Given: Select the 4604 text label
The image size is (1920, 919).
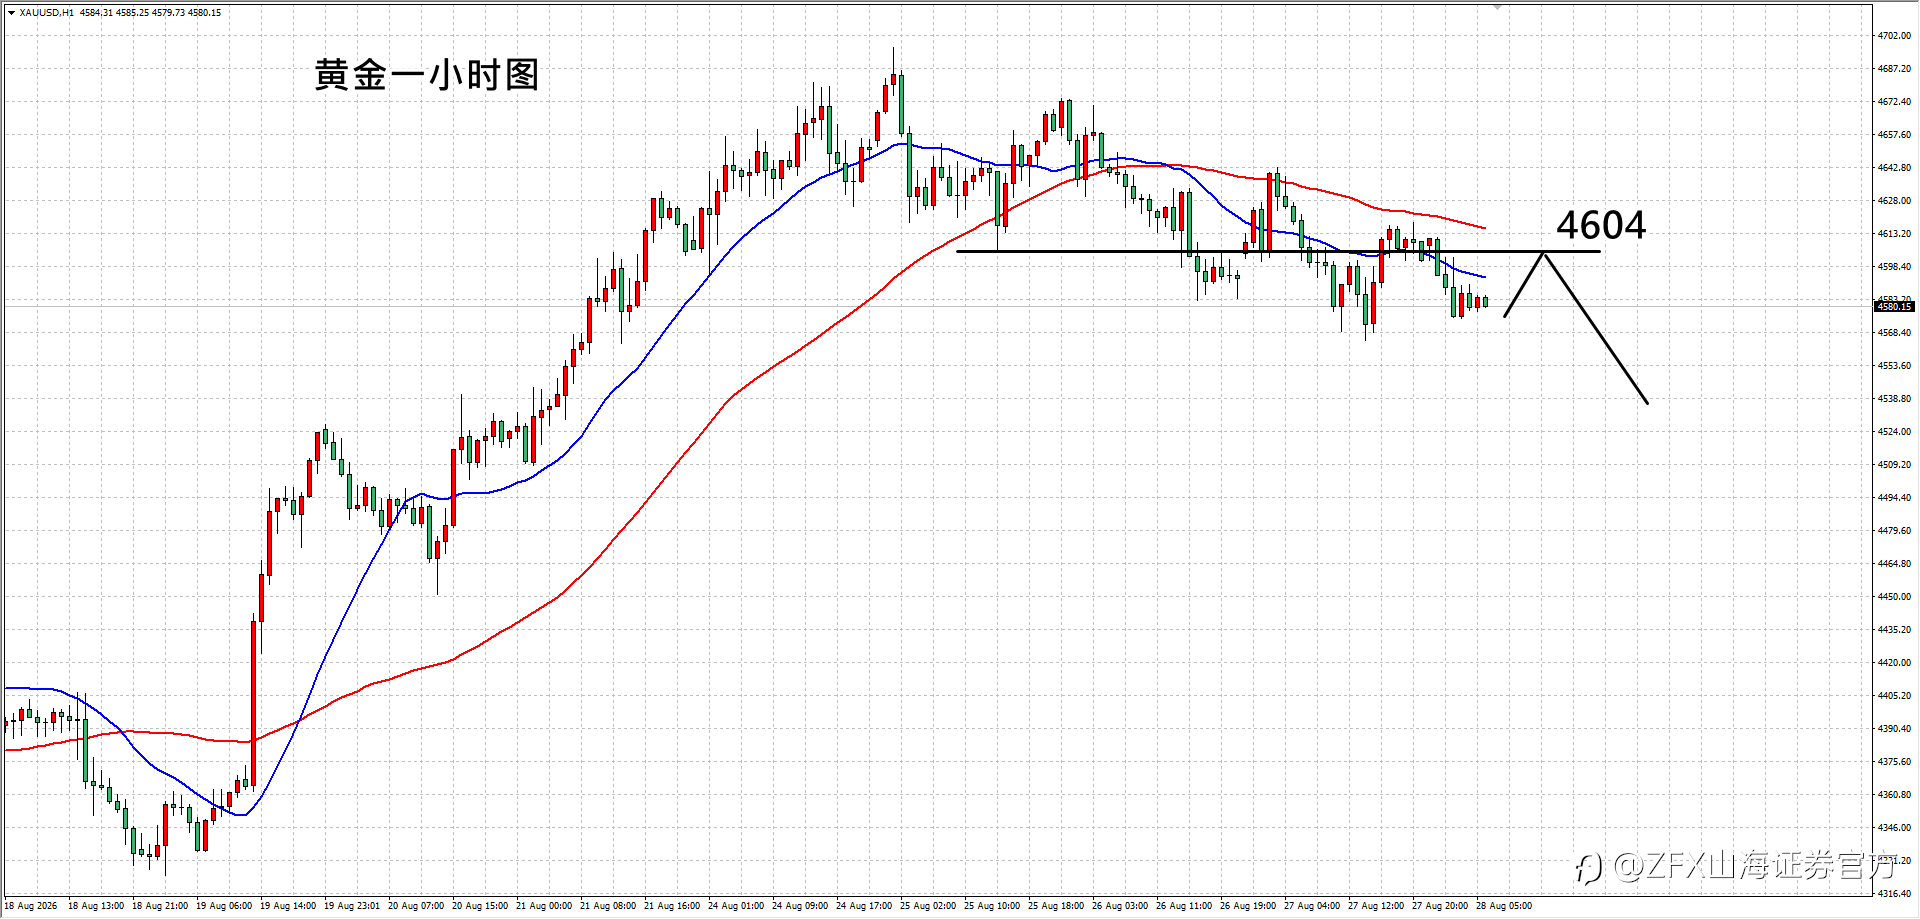Looking at the screenshot, I should pyautogui.click(x=1601, y=225).
